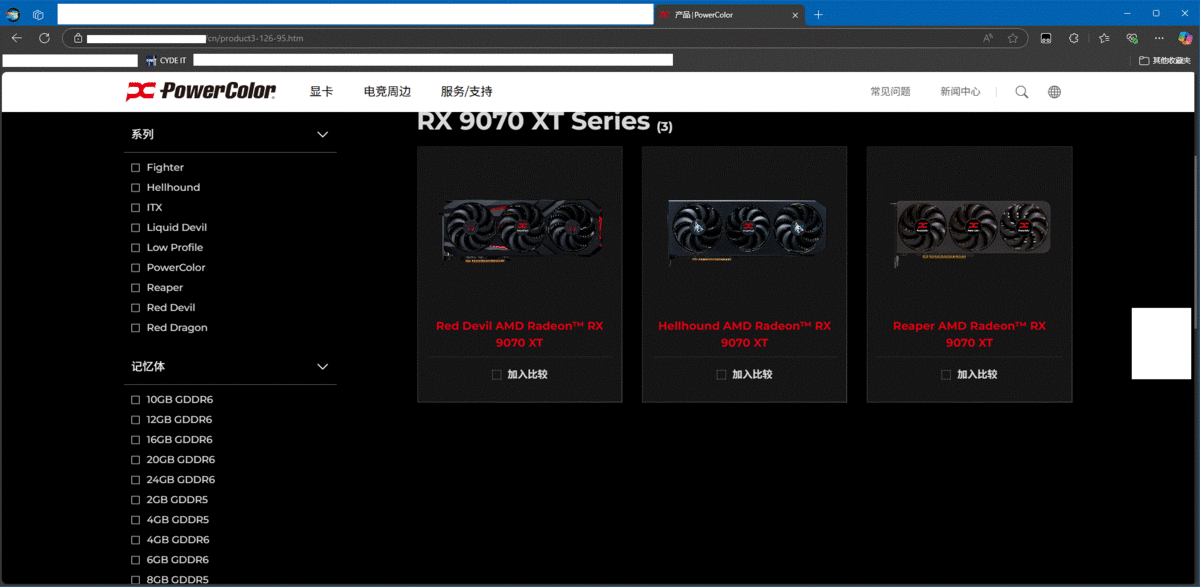
Task: Click the Hellhound graphics card image
Action: (x=747, y=231)
